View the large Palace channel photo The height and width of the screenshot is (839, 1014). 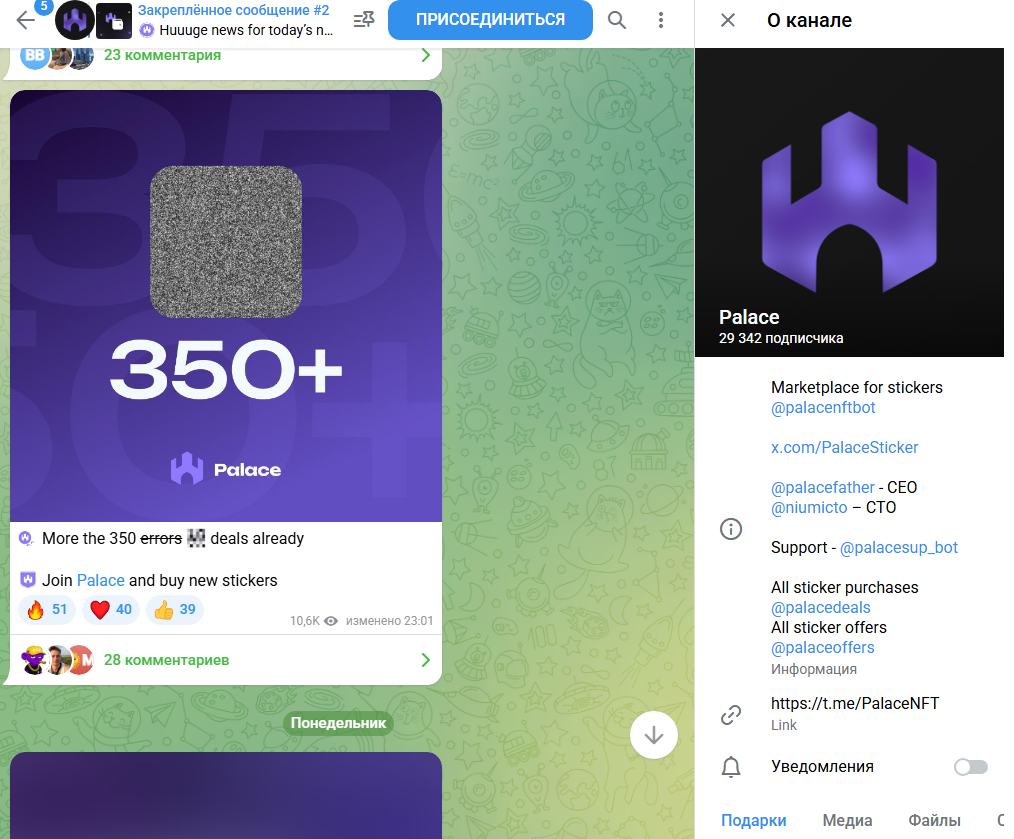point(849,202)
